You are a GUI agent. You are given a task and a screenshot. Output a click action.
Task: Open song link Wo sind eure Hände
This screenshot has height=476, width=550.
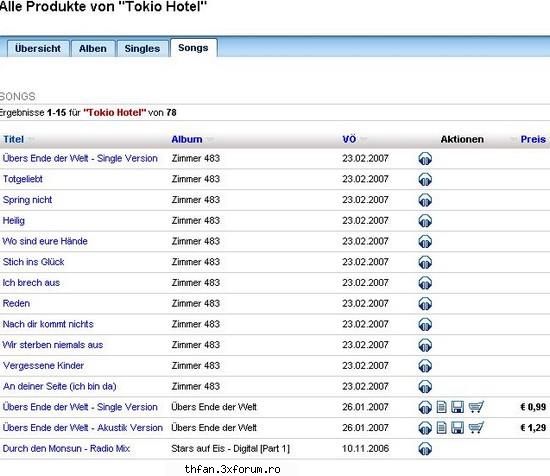pyautogui.click(x=45, y=241)
